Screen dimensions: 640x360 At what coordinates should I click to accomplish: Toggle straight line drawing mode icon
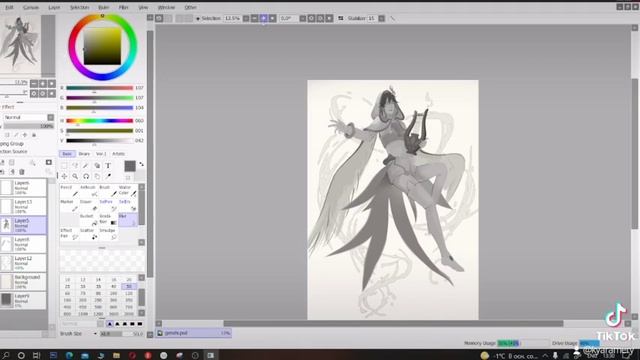click(x=393, y=18)
